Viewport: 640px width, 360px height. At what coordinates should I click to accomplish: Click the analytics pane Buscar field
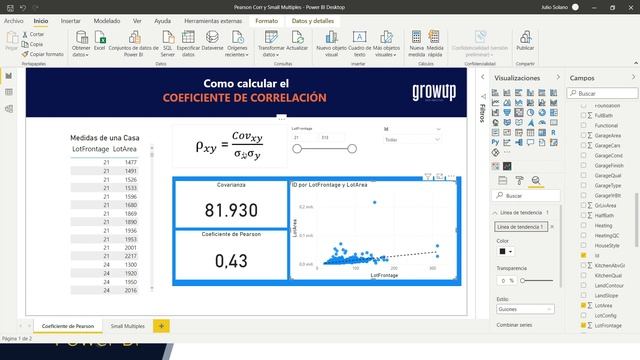coord(526,196)
